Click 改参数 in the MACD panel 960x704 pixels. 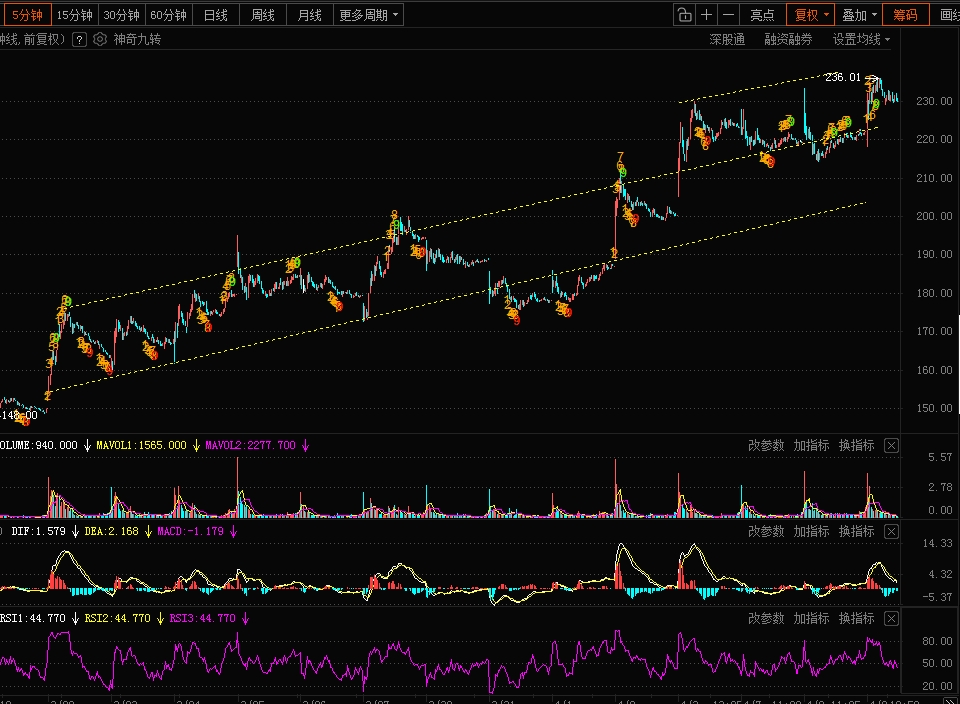(766, 531)
